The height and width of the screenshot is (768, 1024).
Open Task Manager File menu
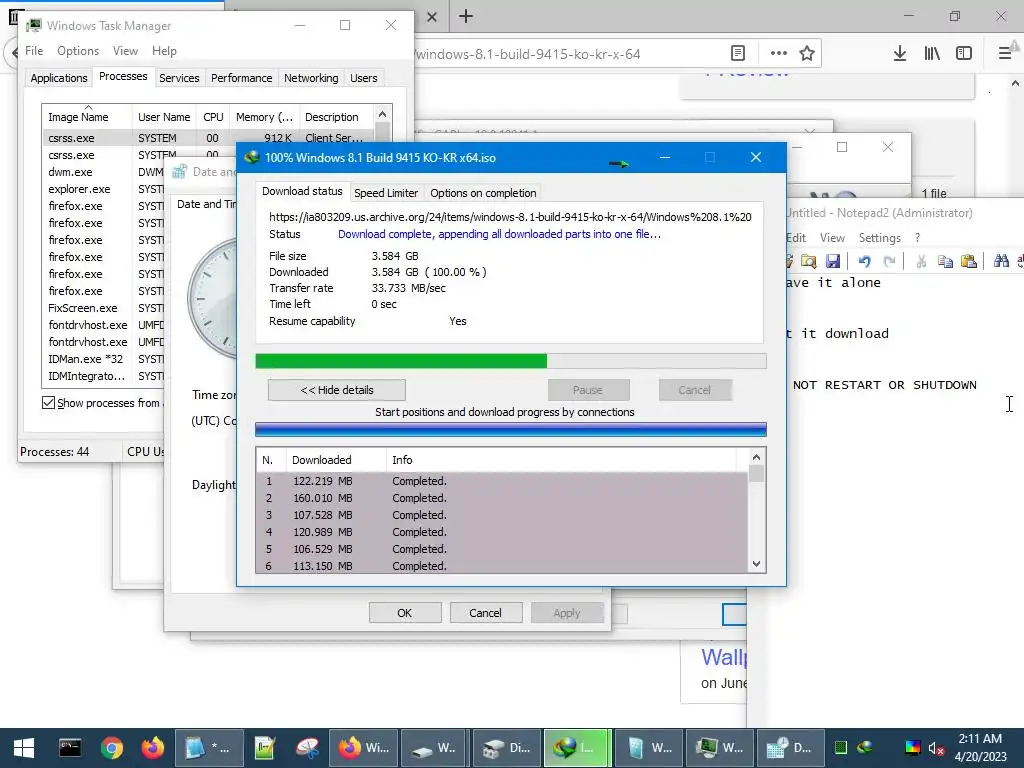tap(34, 51)
